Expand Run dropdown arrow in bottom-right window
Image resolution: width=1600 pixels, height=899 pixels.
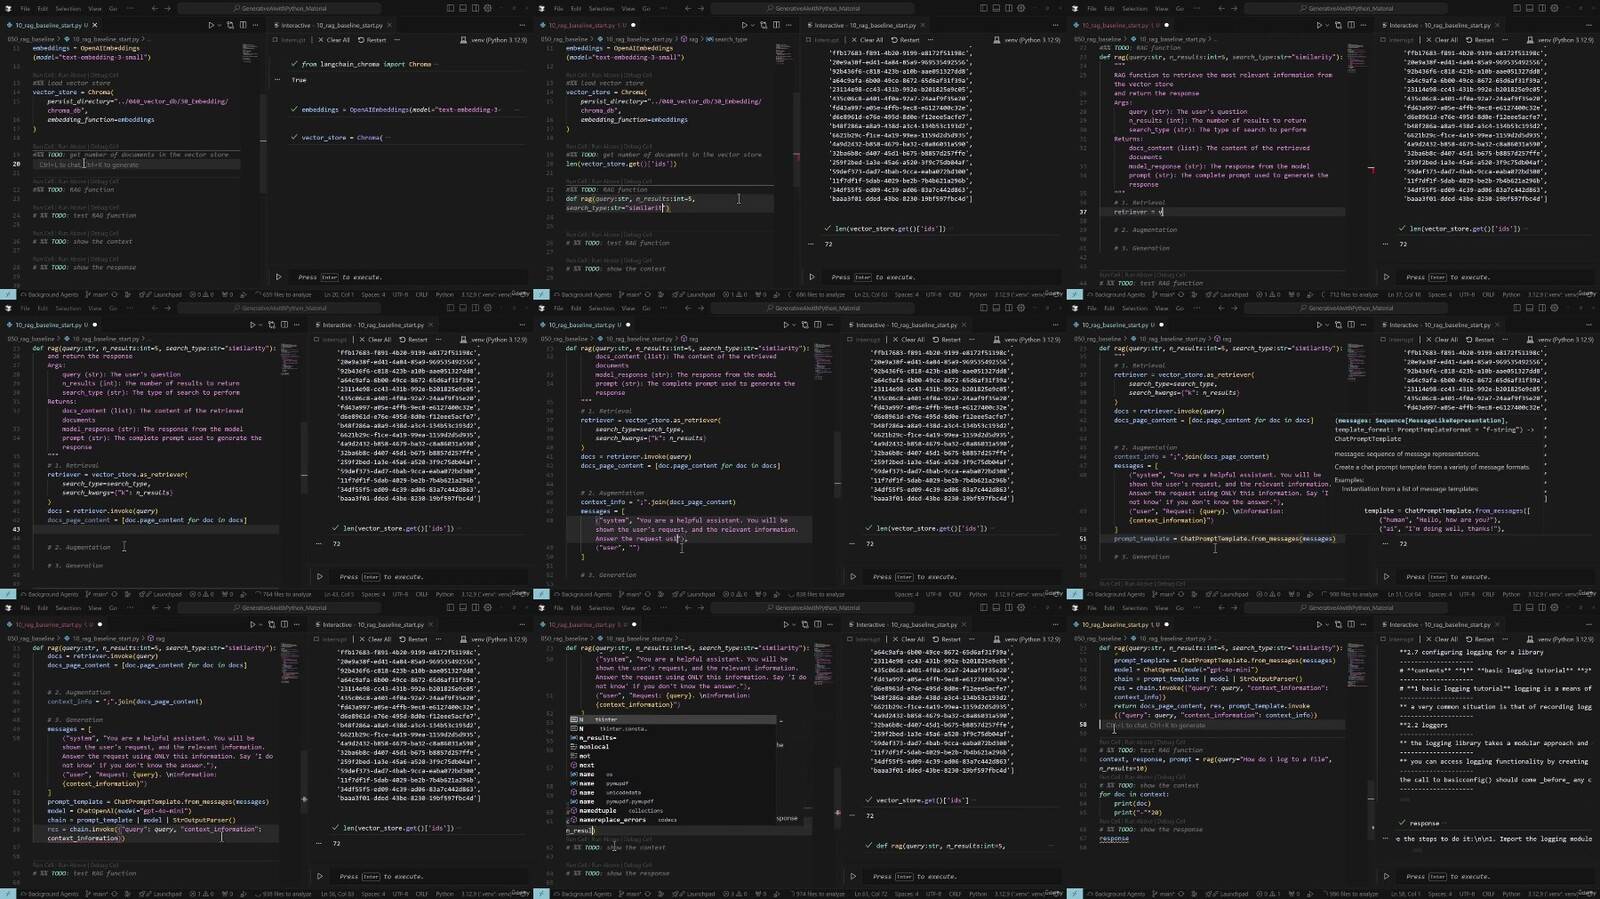(1327, 624)
